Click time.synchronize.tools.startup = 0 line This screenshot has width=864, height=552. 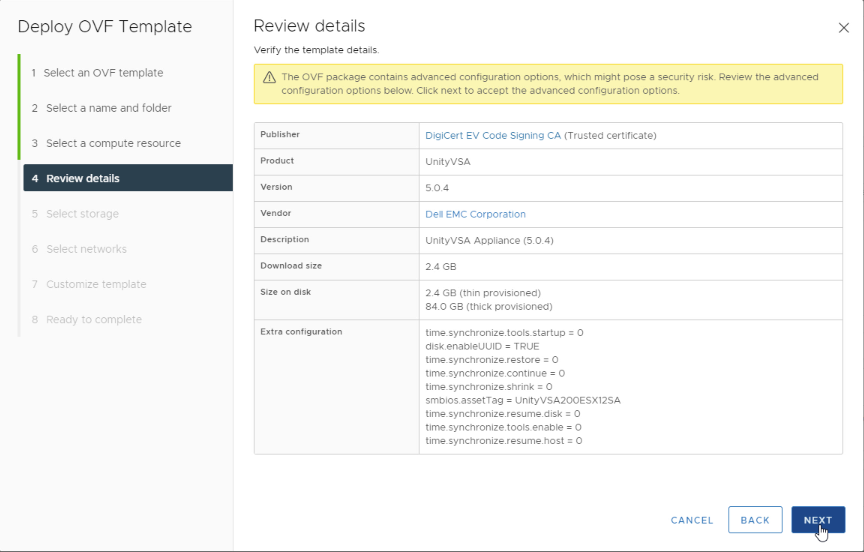tap(504, 333)
